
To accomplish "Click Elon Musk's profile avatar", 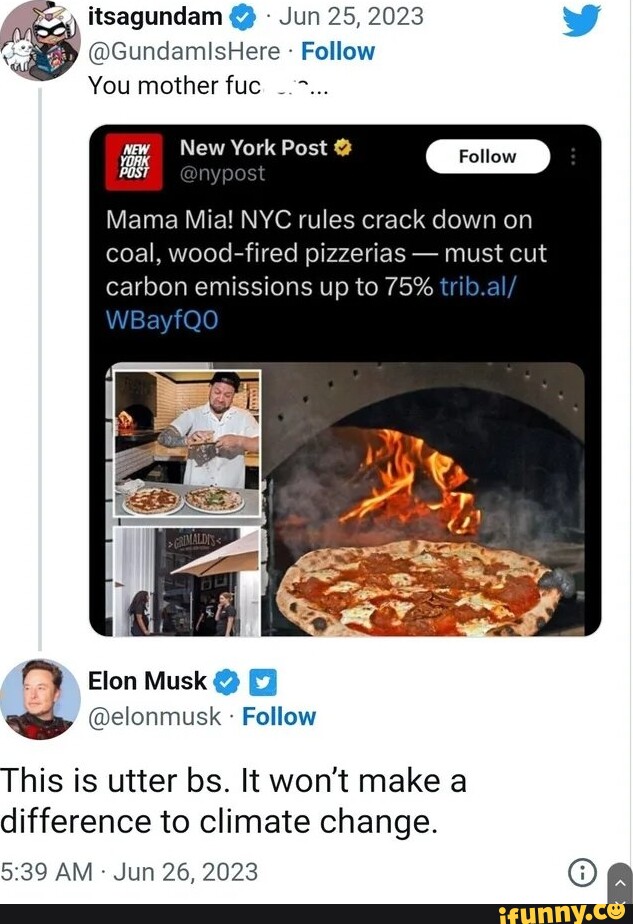I will 40,698.
